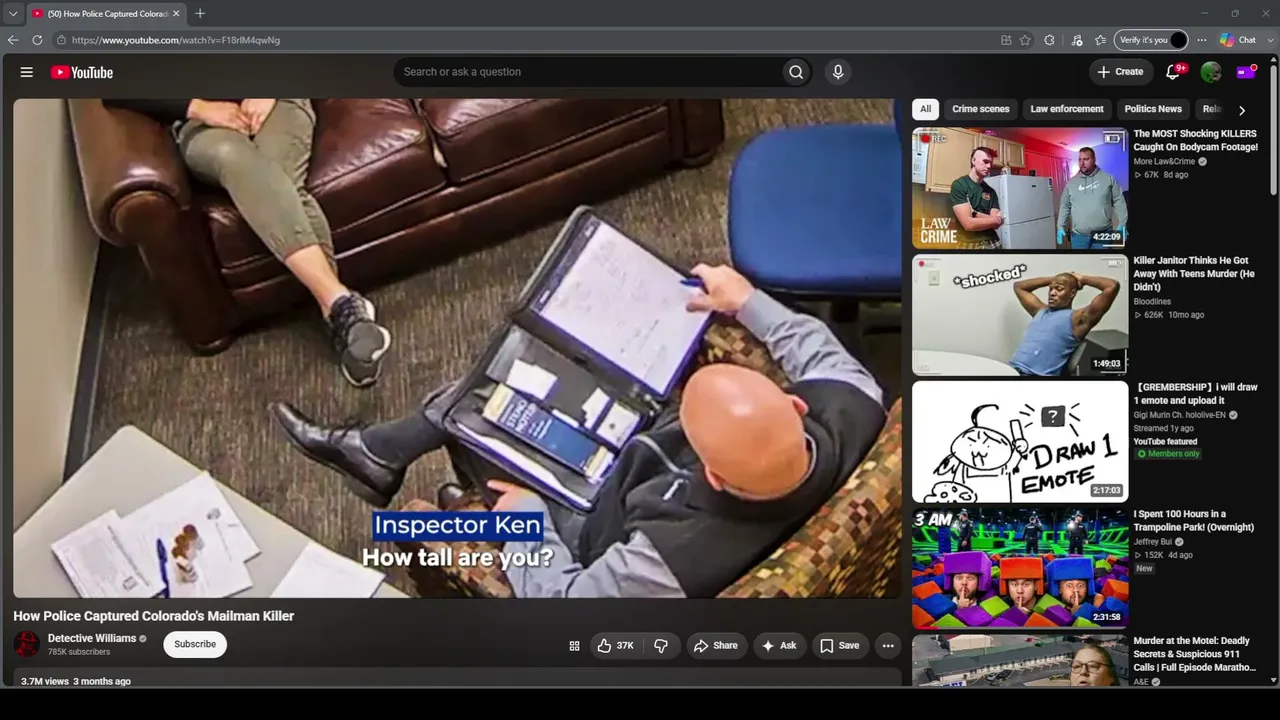Open the browser favorites list
Image resolution: width=1280 pixels, height=720 pixels.
click(1100, 40)
